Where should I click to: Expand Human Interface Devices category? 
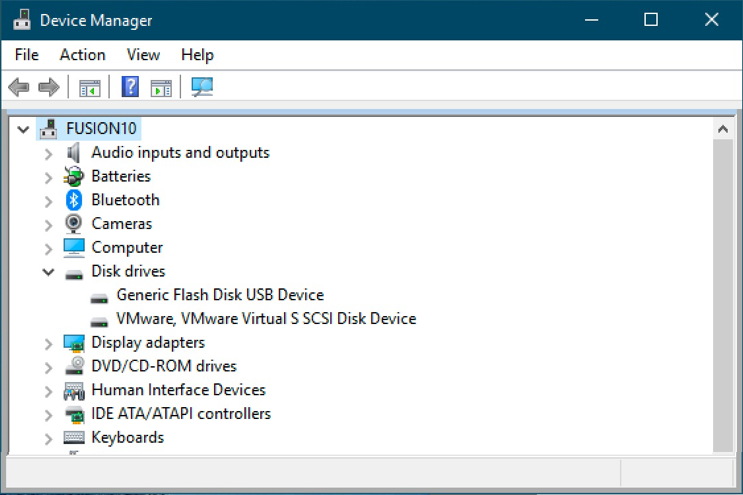click(48, 391)
